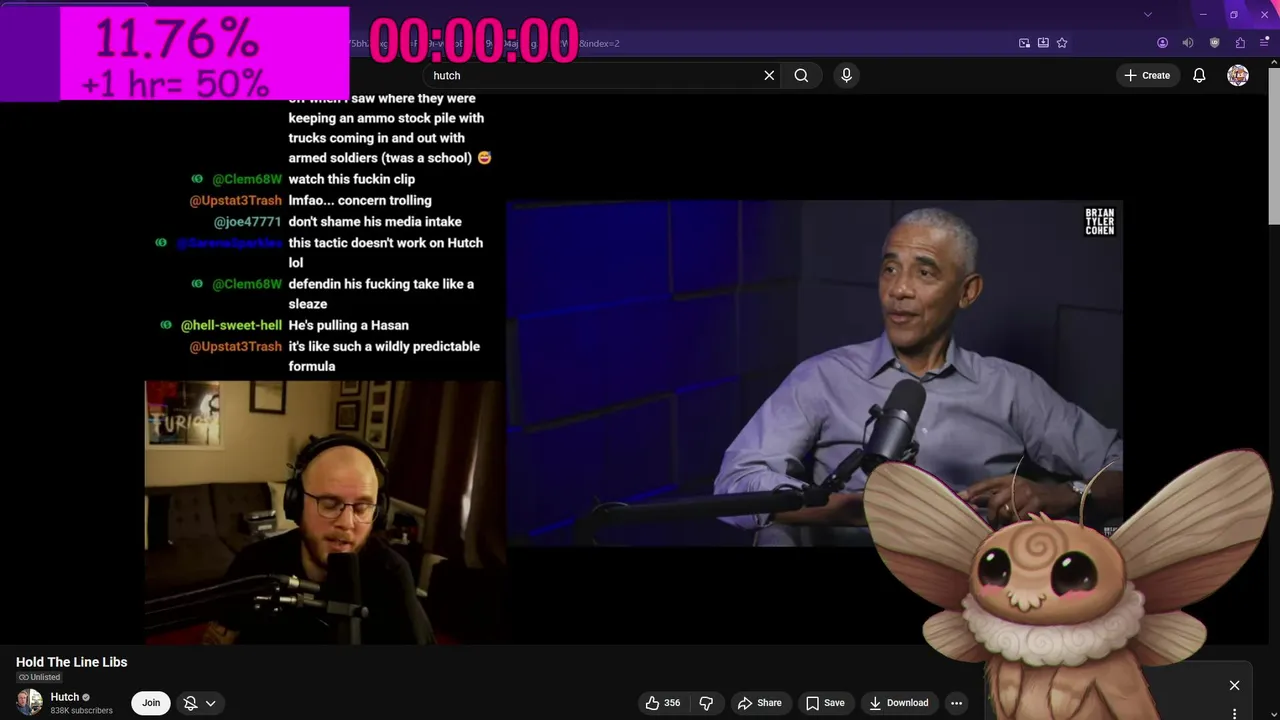This screenshot has width=1280, height=720.
Task: Bookmark this page with the star icon
Action: pyautogui.click(x=1062, y=43)
